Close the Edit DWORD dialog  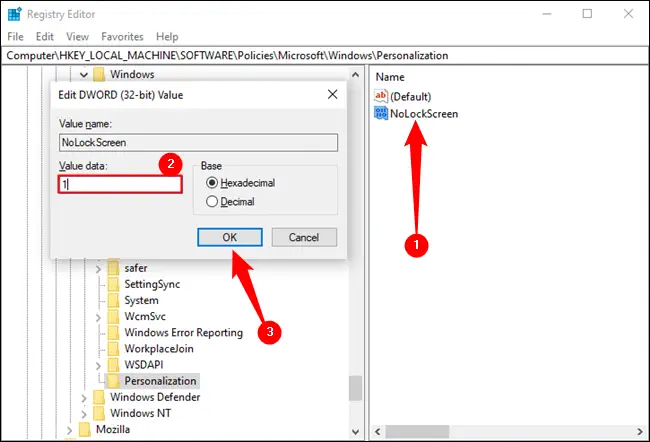(332, 95)
